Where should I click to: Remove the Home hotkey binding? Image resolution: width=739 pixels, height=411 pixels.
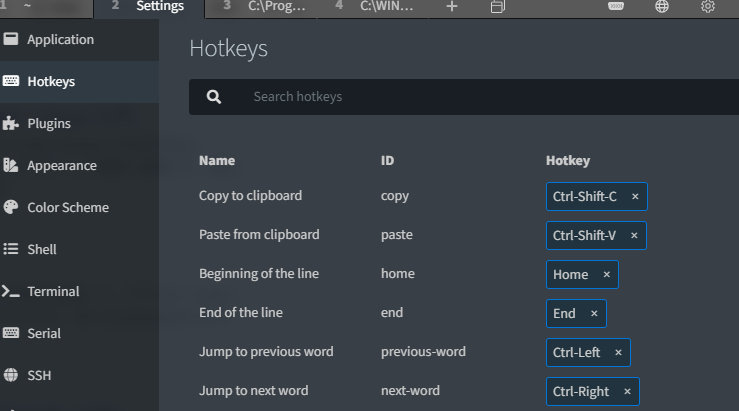607,275
